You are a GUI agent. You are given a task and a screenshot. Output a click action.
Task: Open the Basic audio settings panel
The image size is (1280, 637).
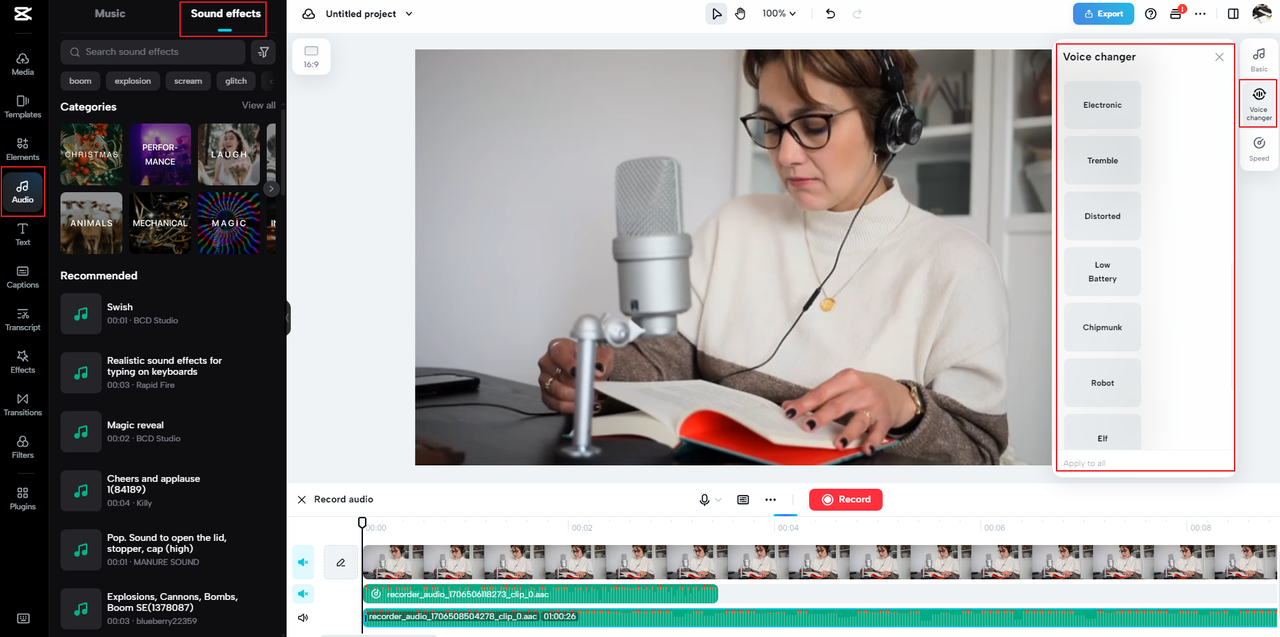click(1259, 59)
